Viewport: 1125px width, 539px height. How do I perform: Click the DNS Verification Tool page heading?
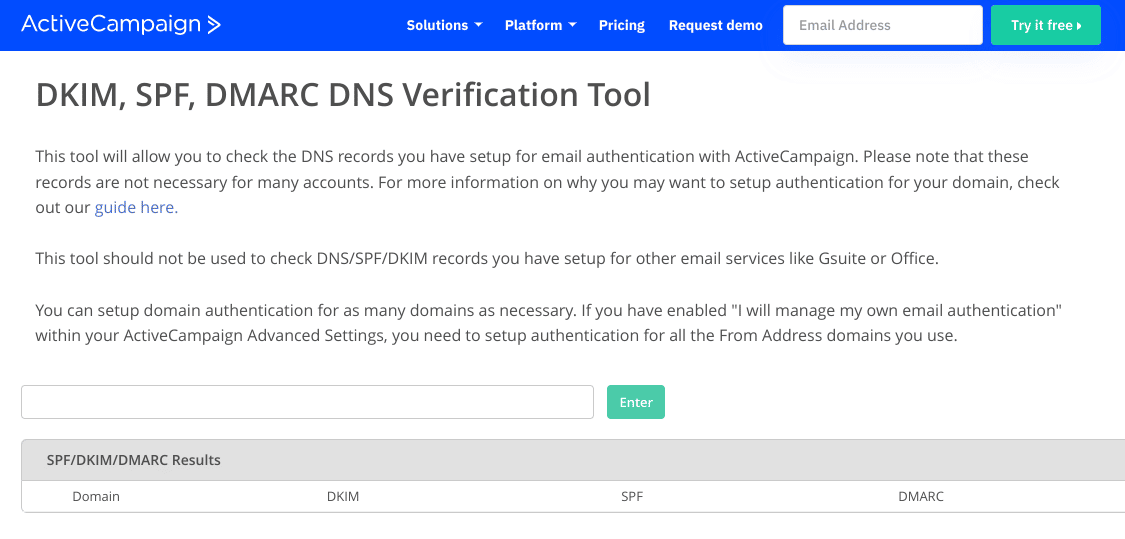coord(343,95)
